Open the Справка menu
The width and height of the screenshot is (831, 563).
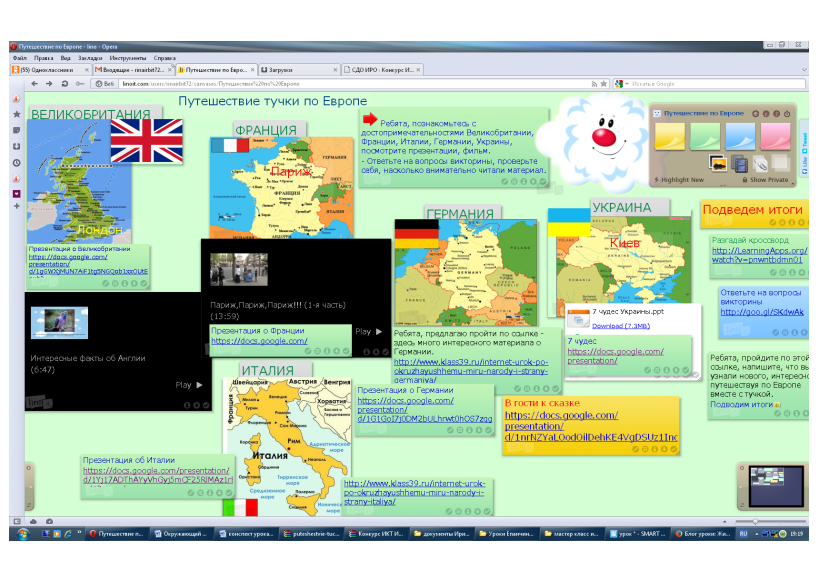tap(165, 58)
